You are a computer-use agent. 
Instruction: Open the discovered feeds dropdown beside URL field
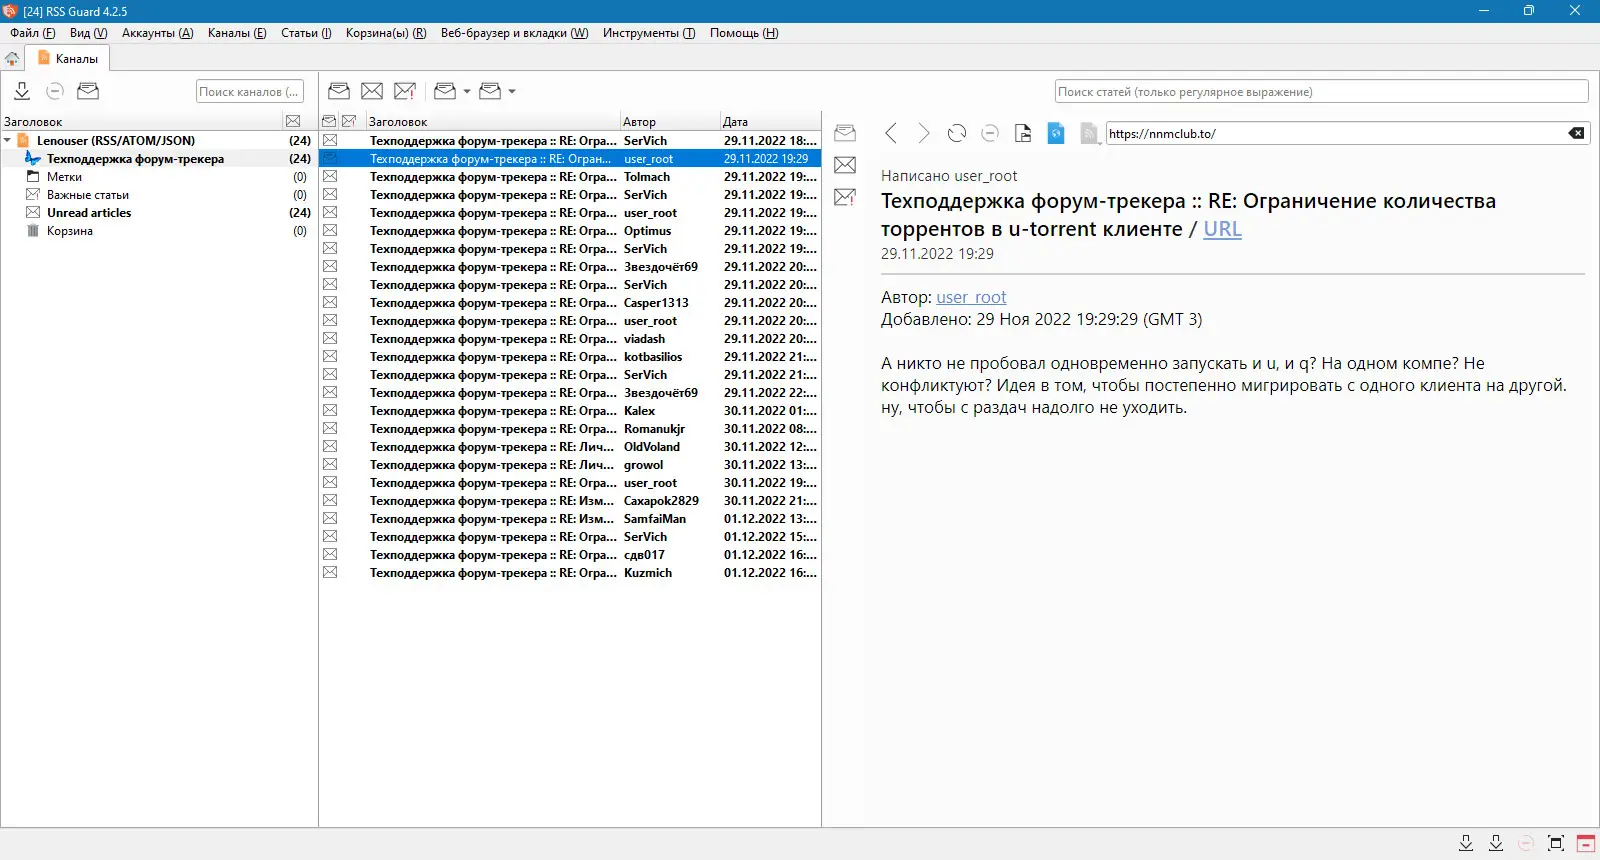[x=1089, y=133]
